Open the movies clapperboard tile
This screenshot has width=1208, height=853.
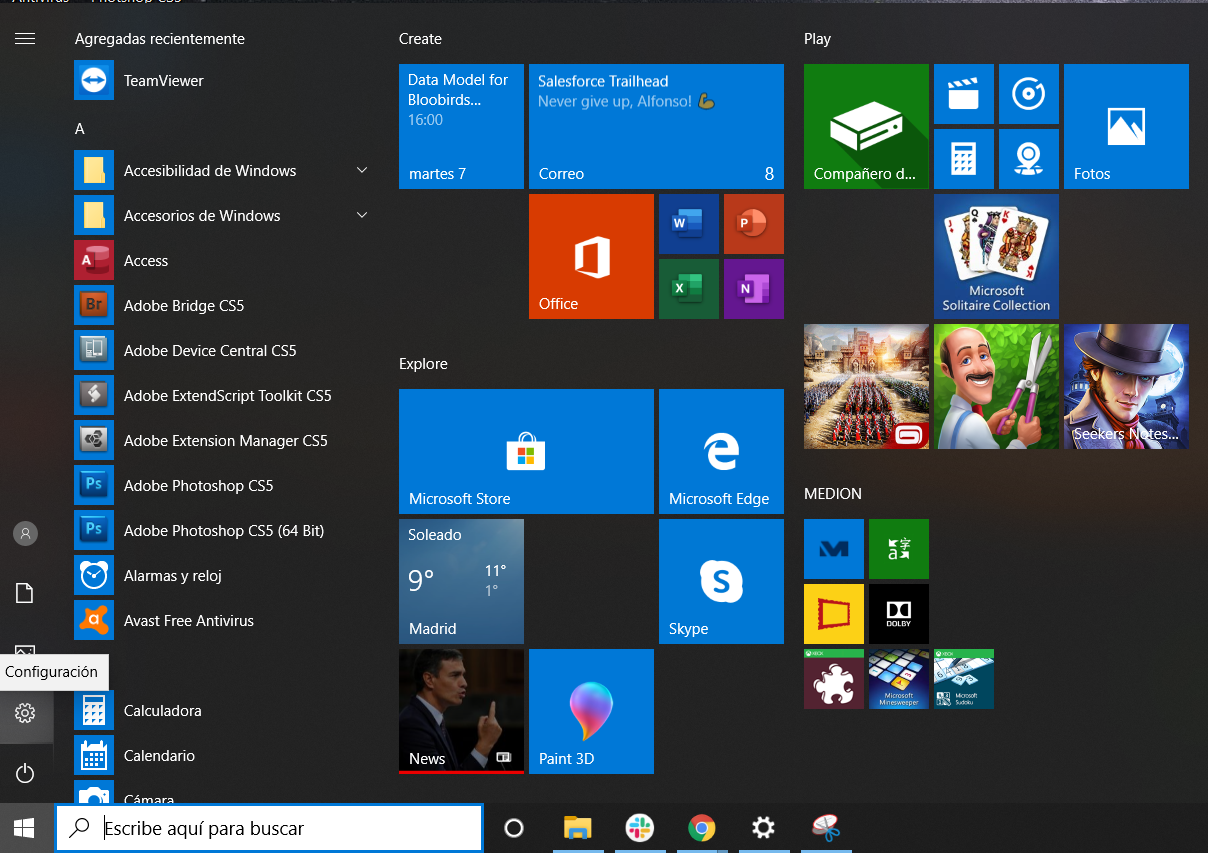[964, 94]
